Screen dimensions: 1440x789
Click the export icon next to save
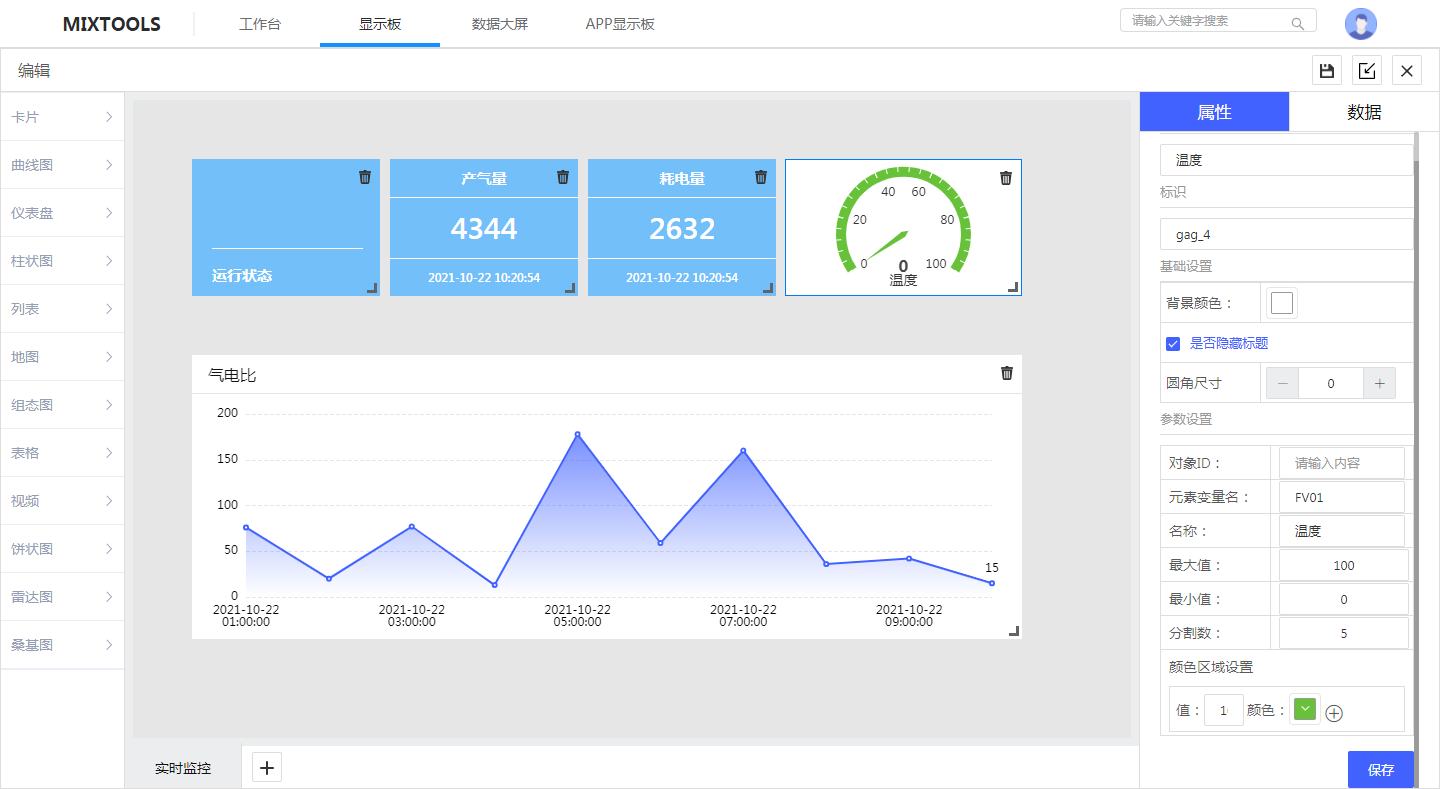pos(1367,70)
